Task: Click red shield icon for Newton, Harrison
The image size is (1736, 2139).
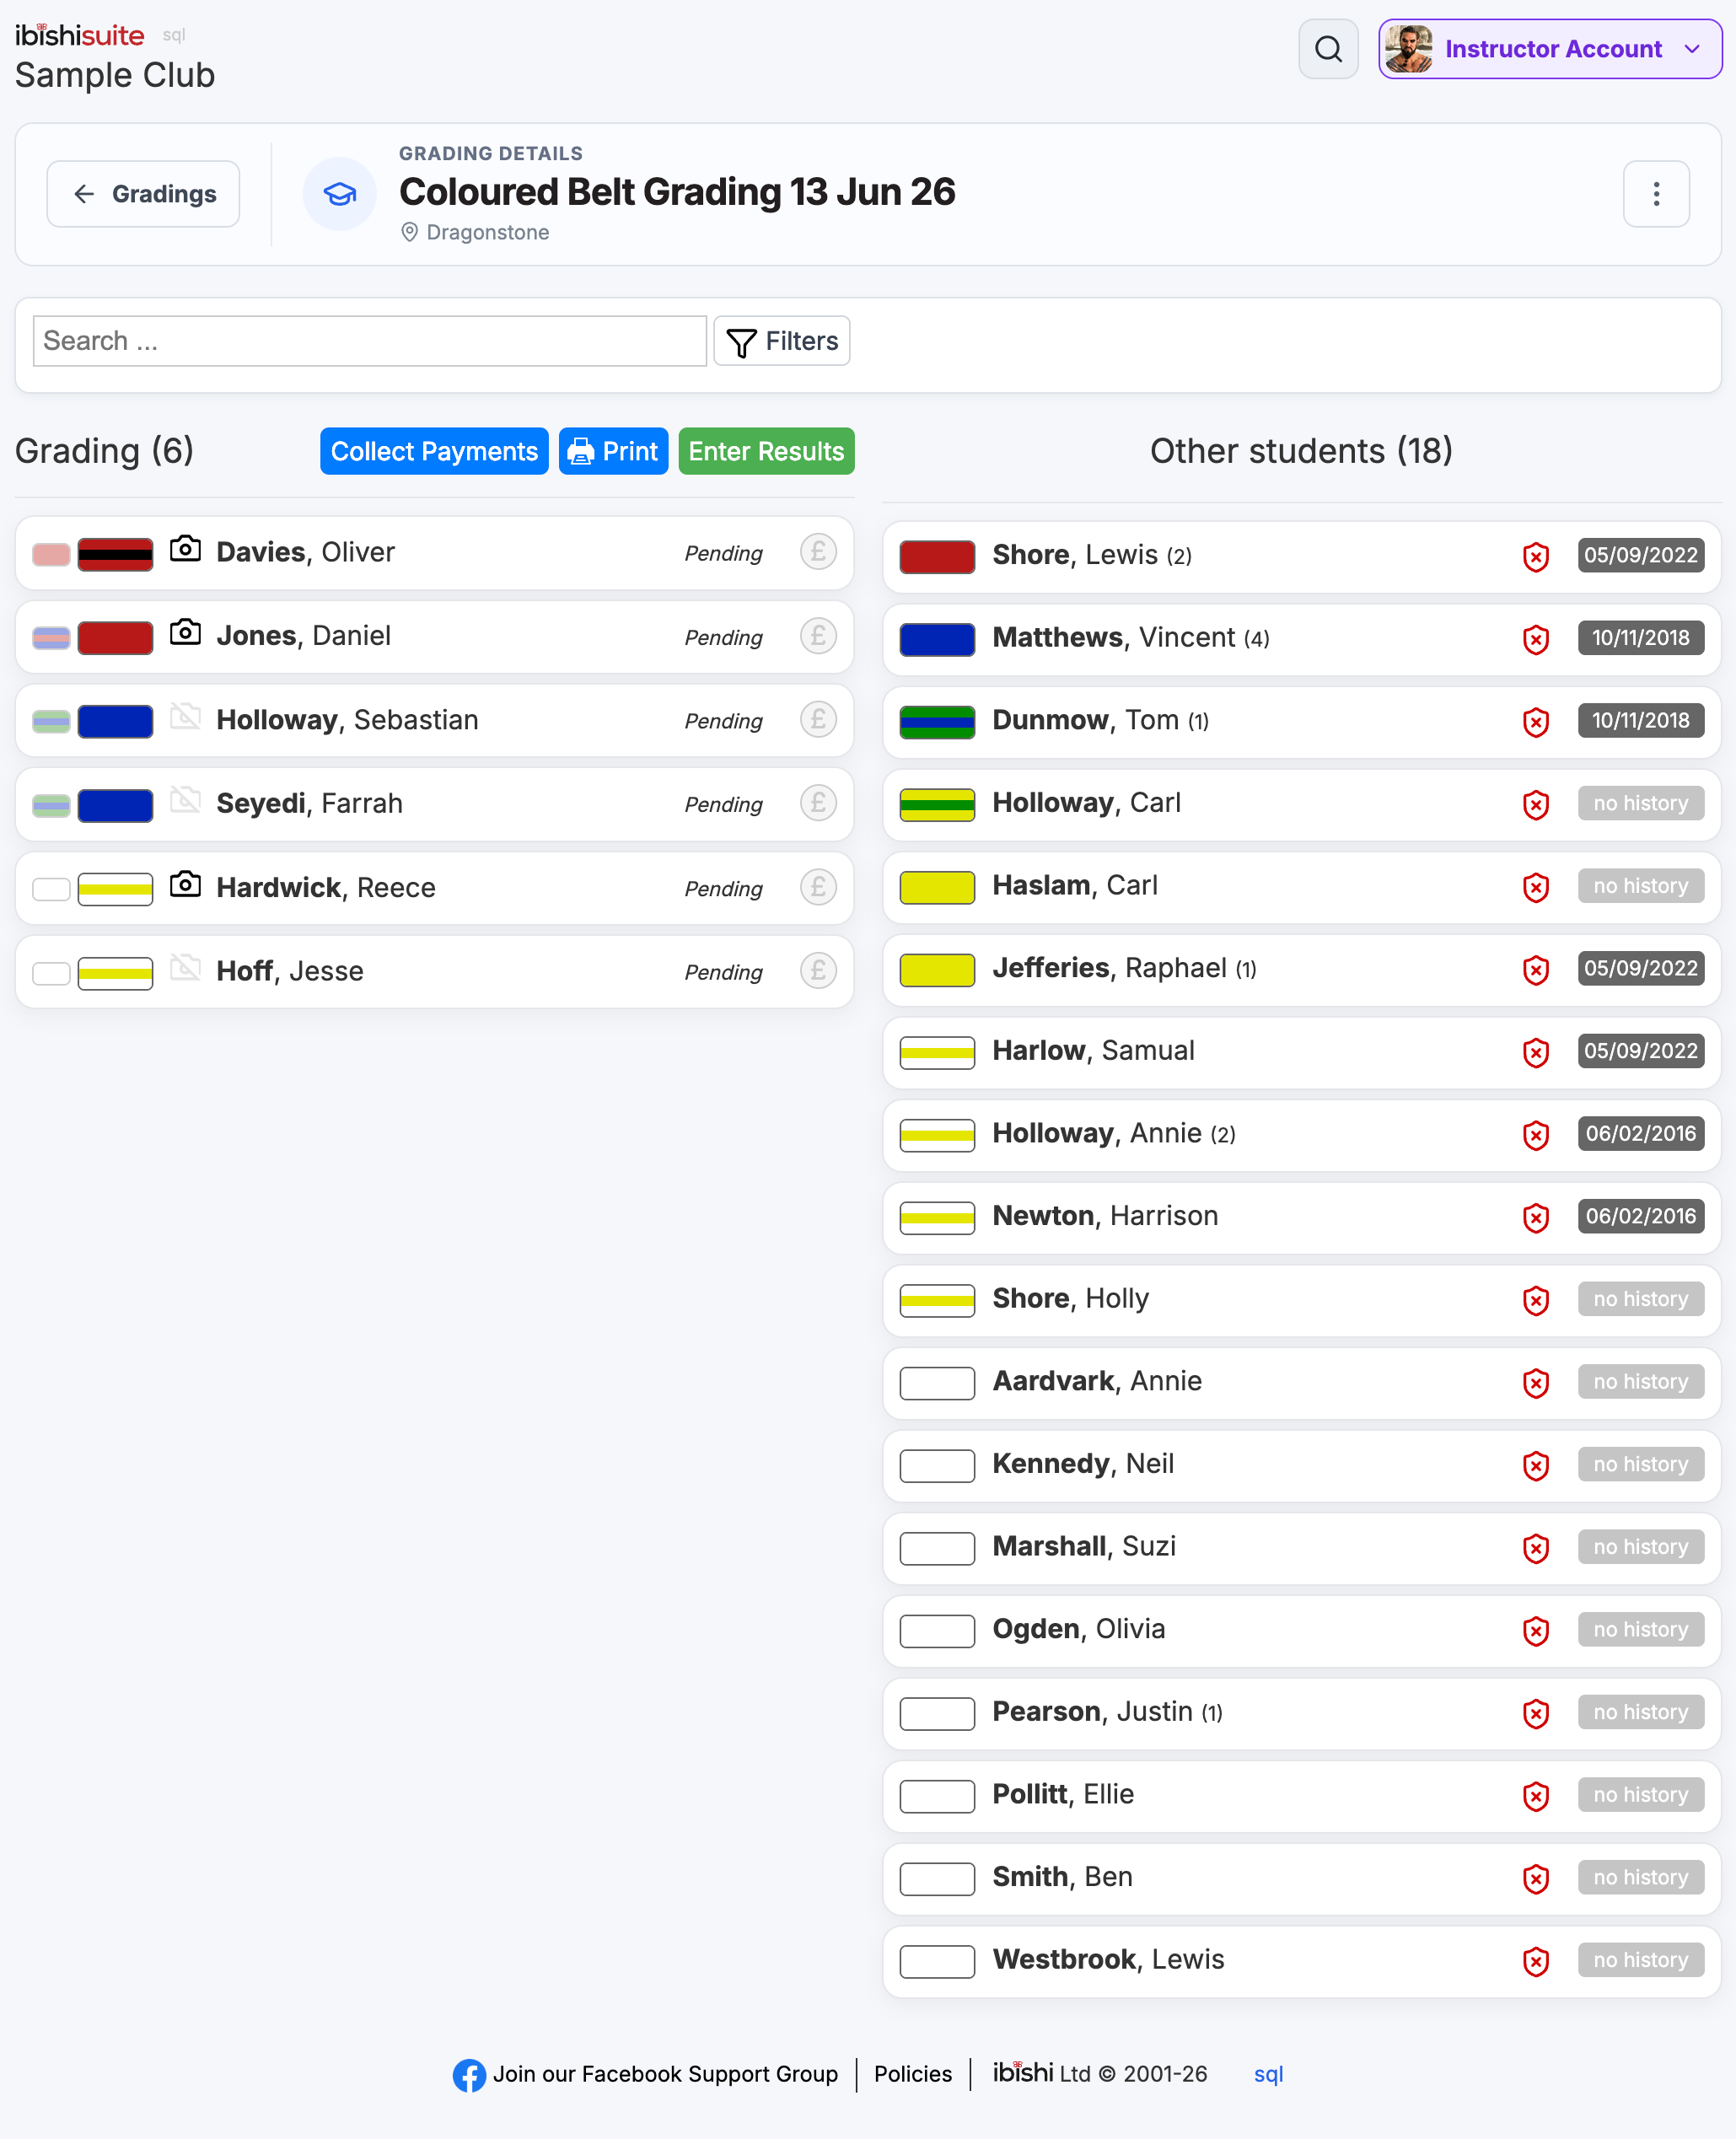Action: point(1536,1218)
